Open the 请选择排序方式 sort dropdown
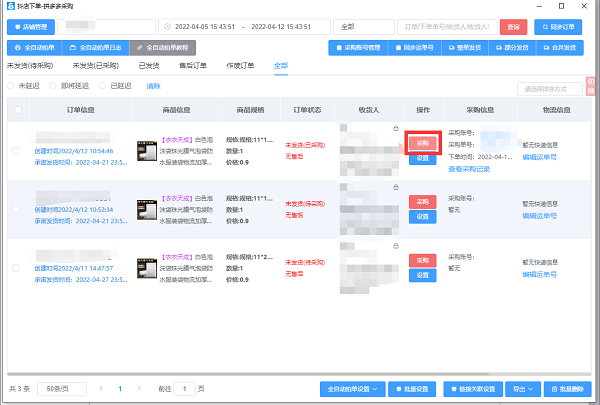 [x=550, y=89]
